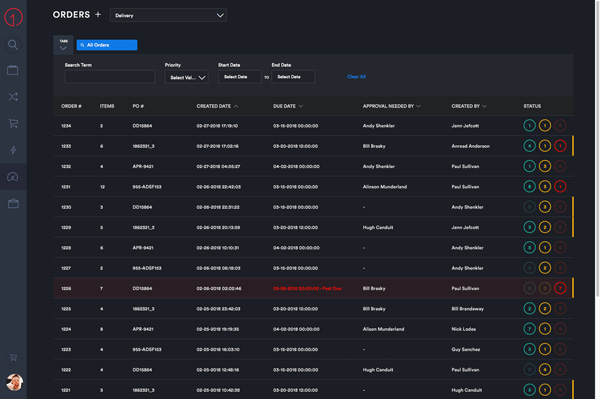Open the Delivery order type dropdown
This screenshot has width=600, height=399.
pos(168,15)
